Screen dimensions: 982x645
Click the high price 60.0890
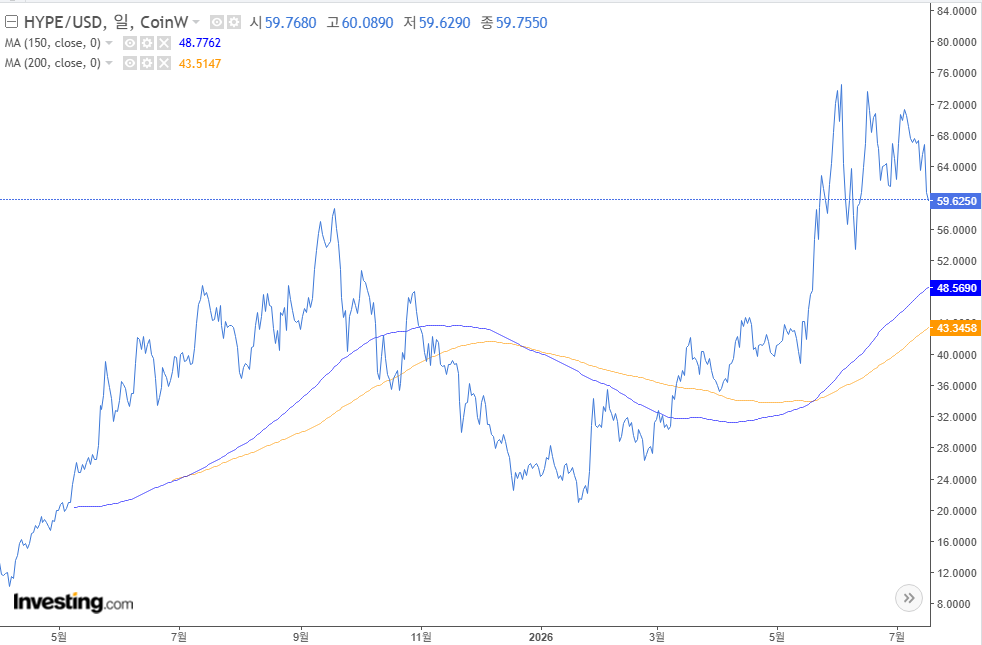[x=368, y=23]
